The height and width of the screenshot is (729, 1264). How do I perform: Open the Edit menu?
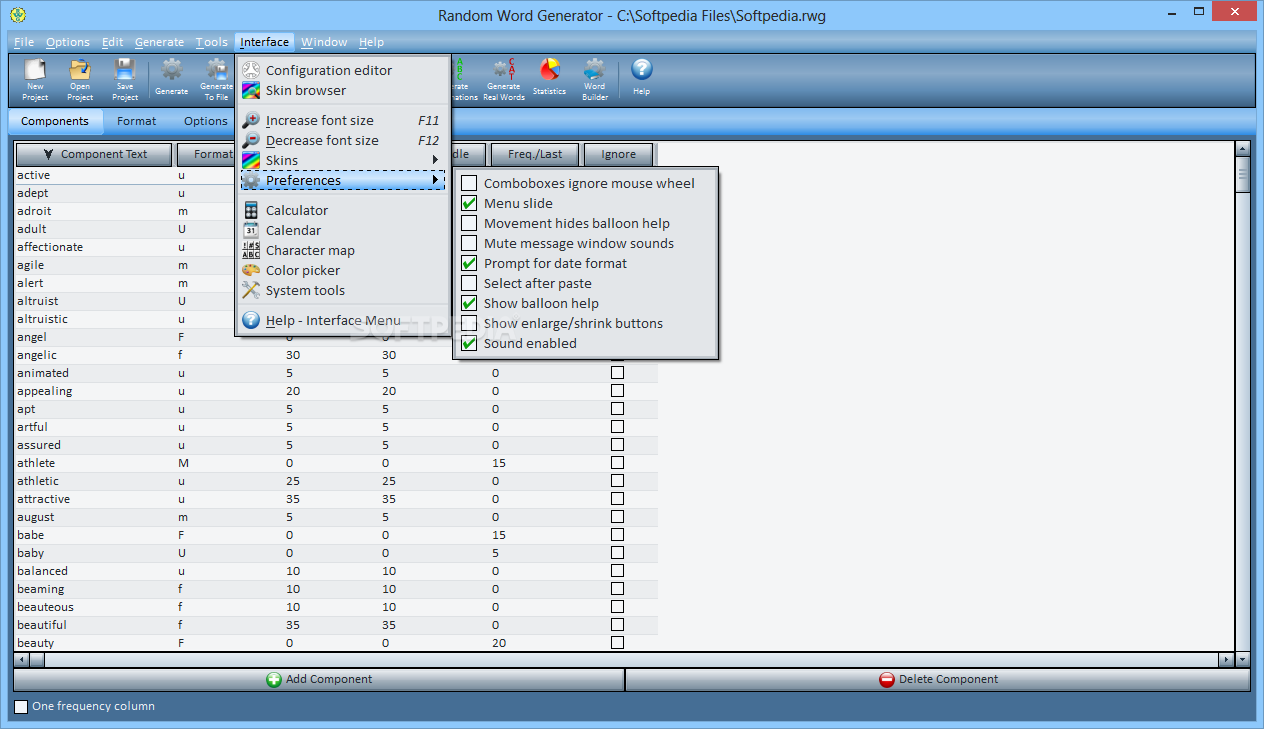113,42
